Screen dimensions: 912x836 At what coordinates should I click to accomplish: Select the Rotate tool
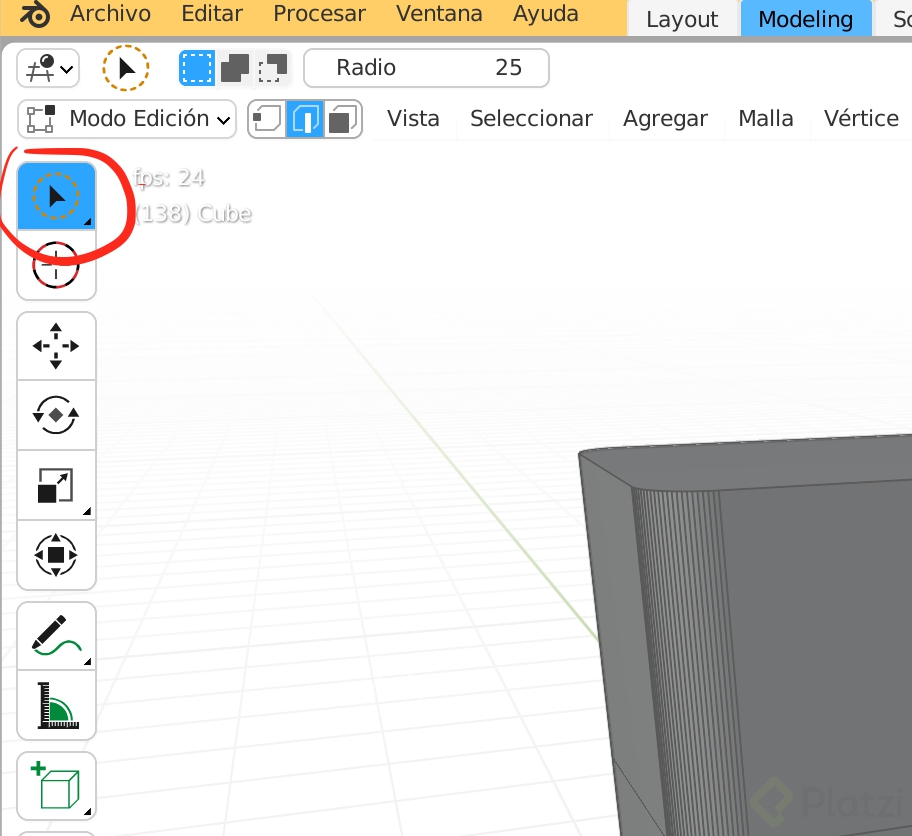[55, 415]
